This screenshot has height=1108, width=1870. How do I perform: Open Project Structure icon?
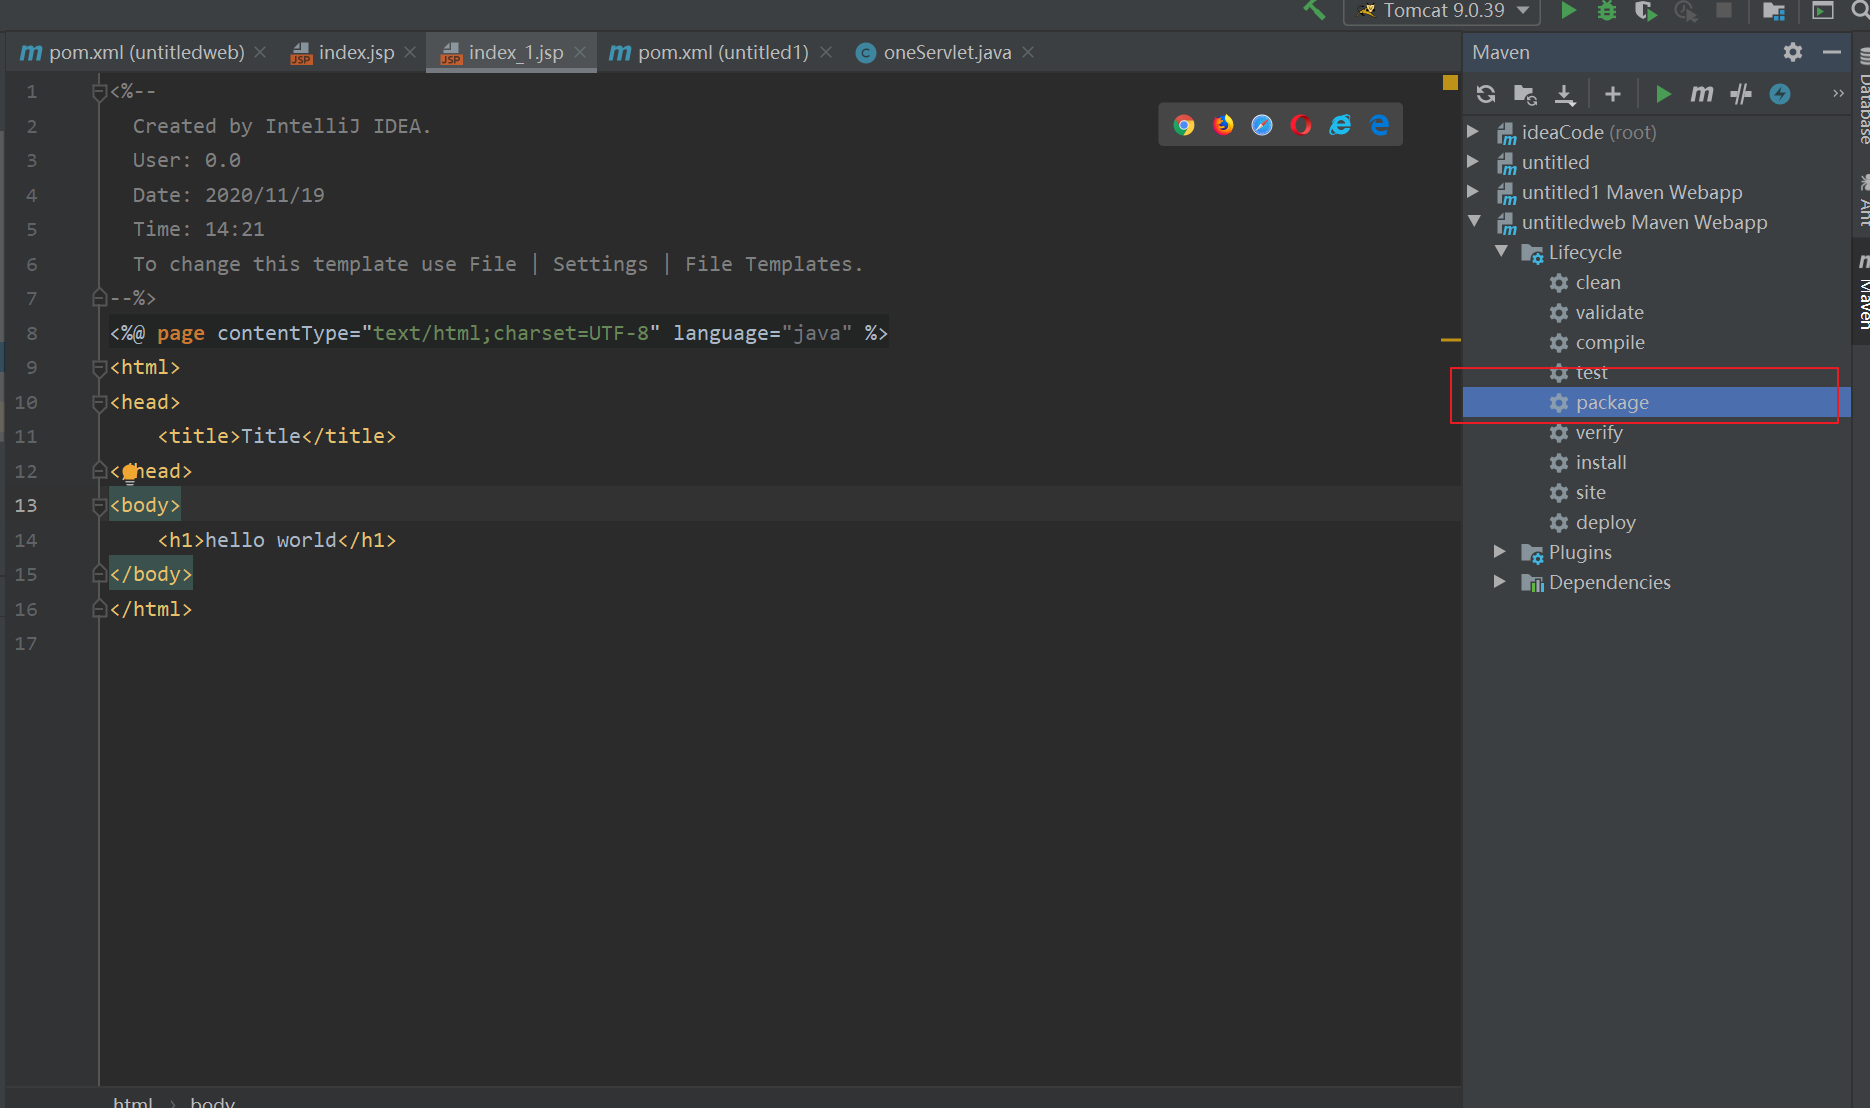1774,11
